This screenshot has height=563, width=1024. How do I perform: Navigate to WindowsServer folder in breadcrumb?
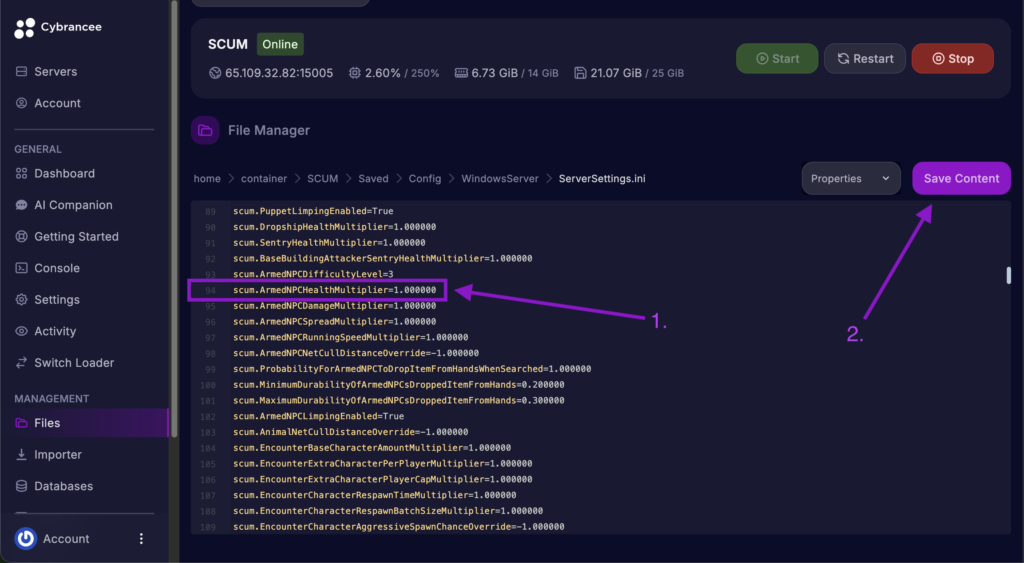tap(500, 178)
